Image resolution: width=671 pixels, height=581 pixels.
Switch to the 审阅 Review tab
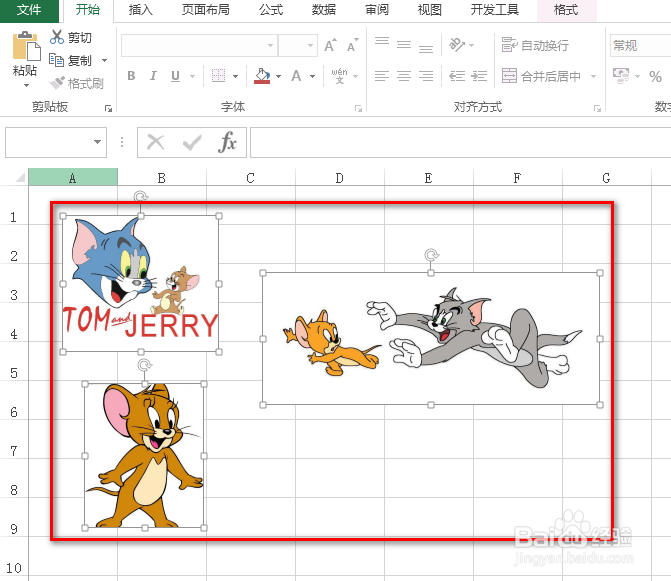click(377, 9)
